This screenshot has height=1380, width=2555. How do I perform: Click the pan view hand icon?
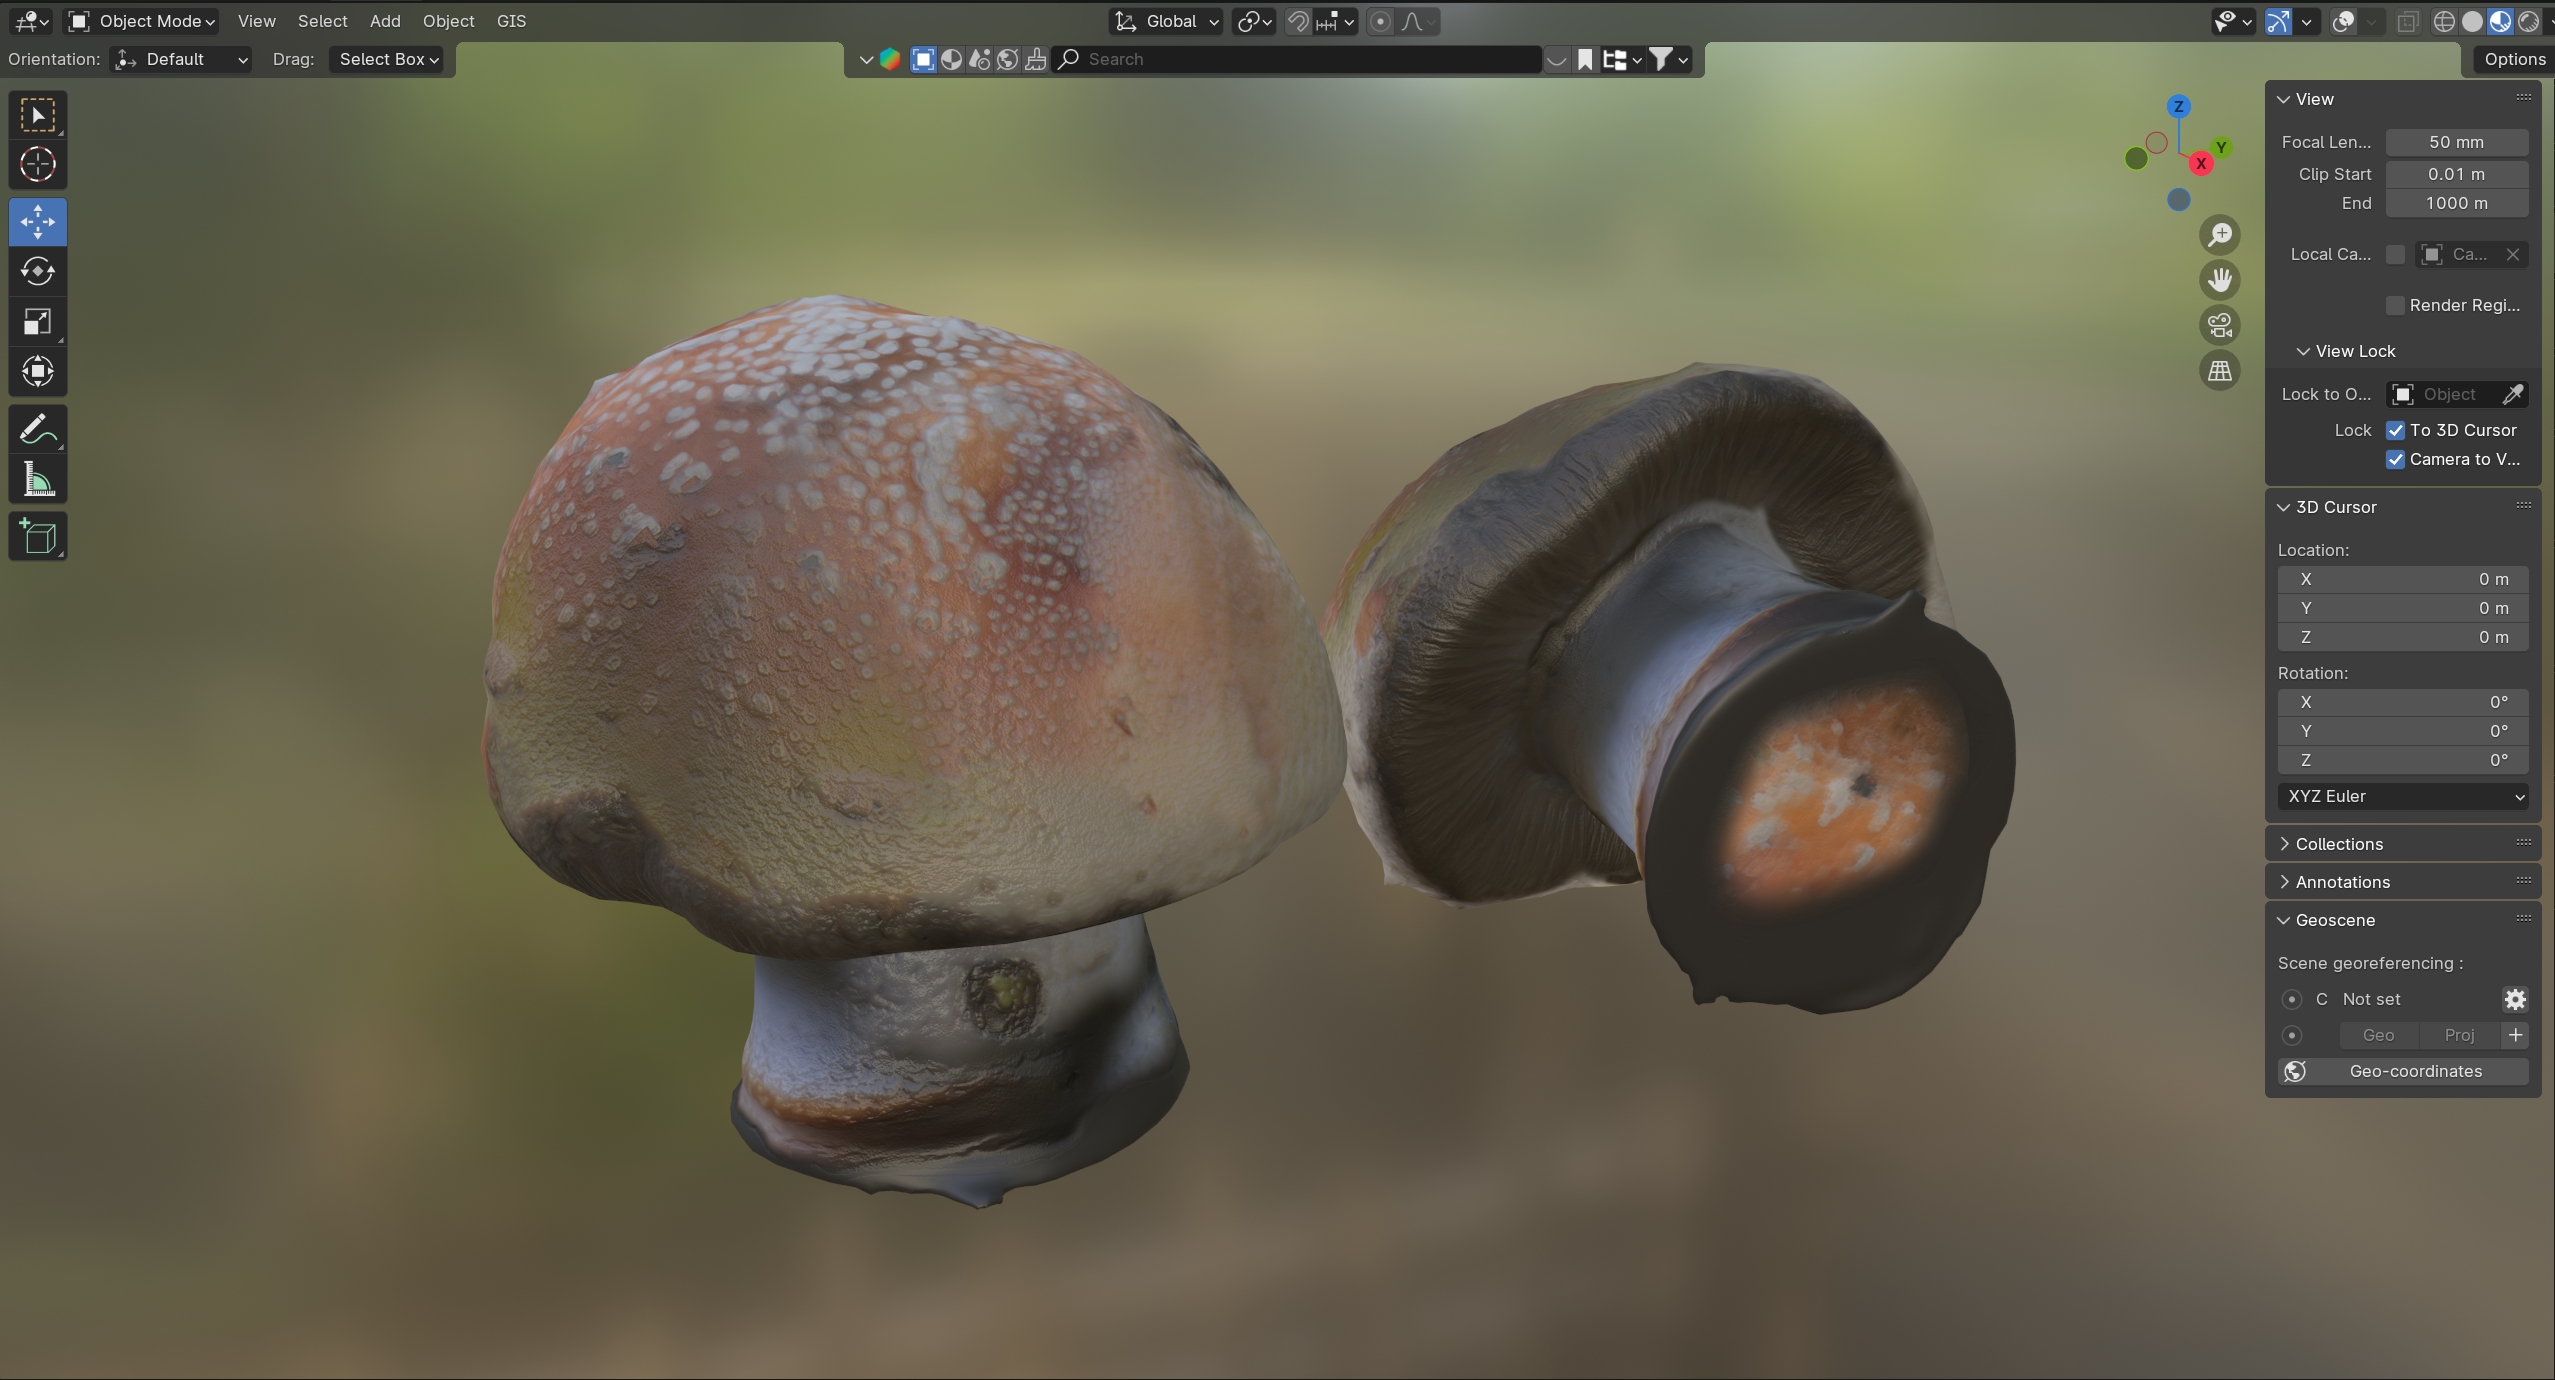click(x=2219, y=280)
